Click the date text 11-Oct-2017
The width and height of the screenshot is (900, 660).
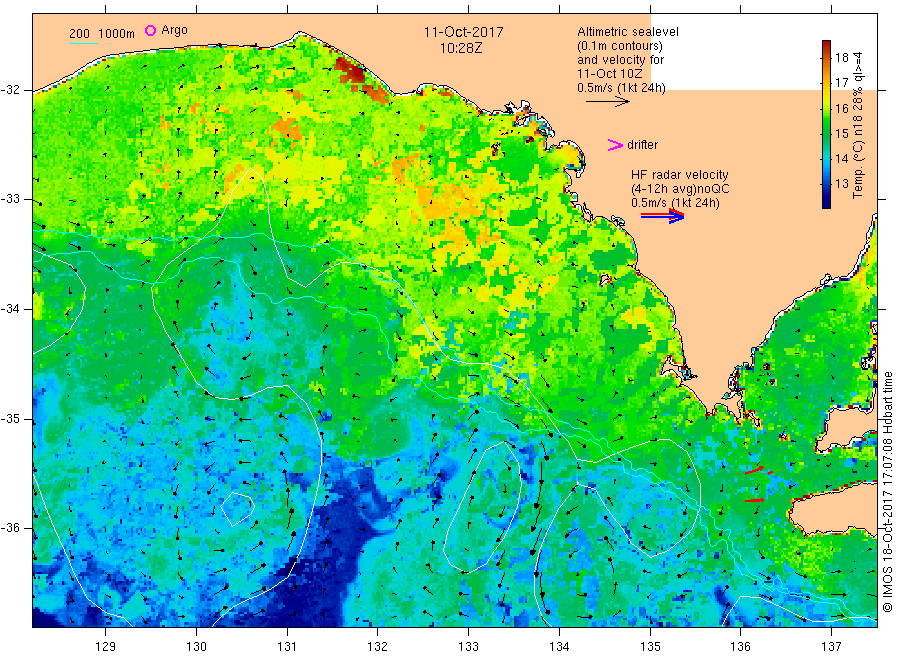(x=463, y=32)
